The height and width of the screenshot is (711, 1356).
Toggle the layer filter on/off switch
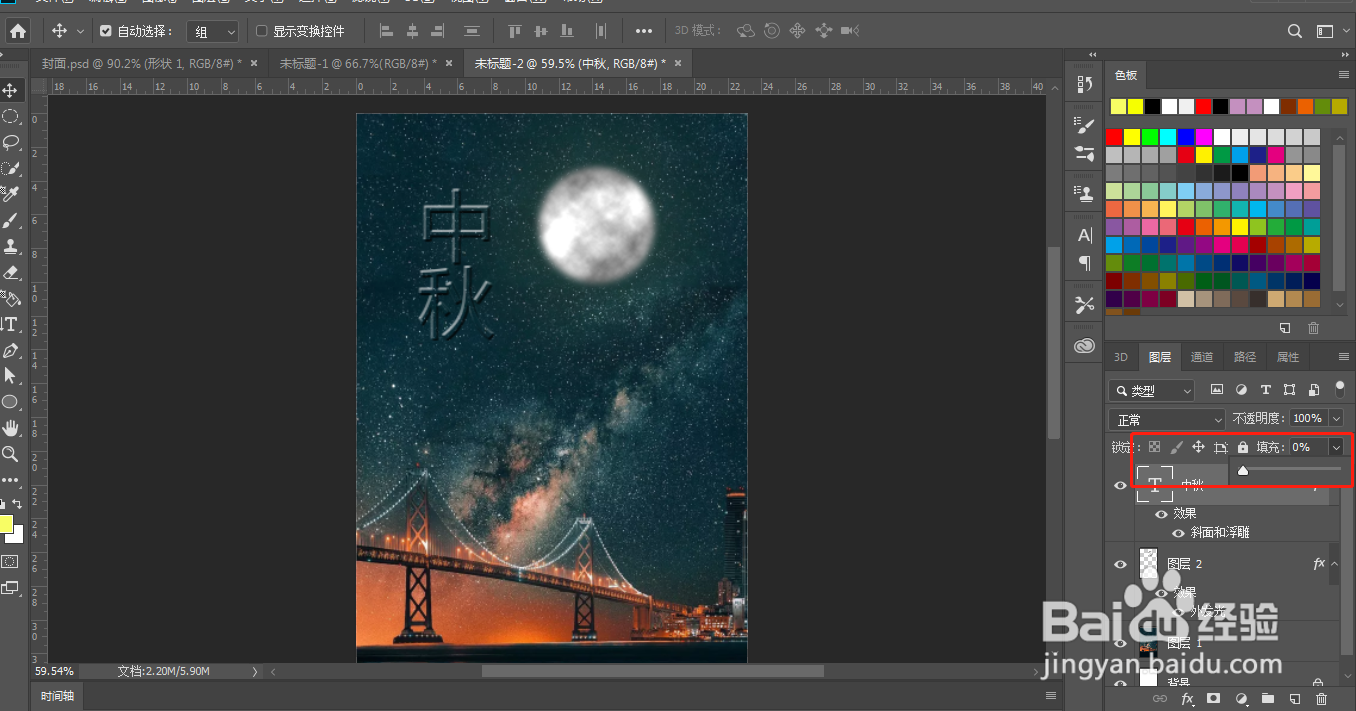[x=1340, y=389]
